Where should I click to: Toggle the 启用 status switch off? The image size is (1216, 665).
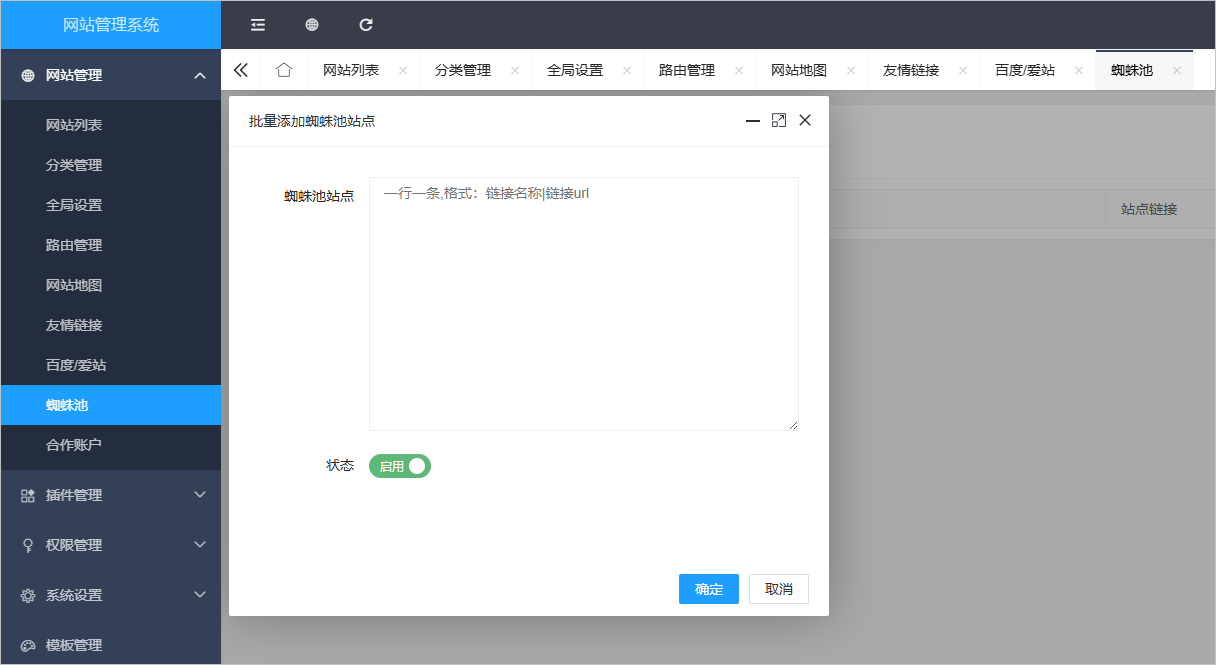[x=400, y=466]
